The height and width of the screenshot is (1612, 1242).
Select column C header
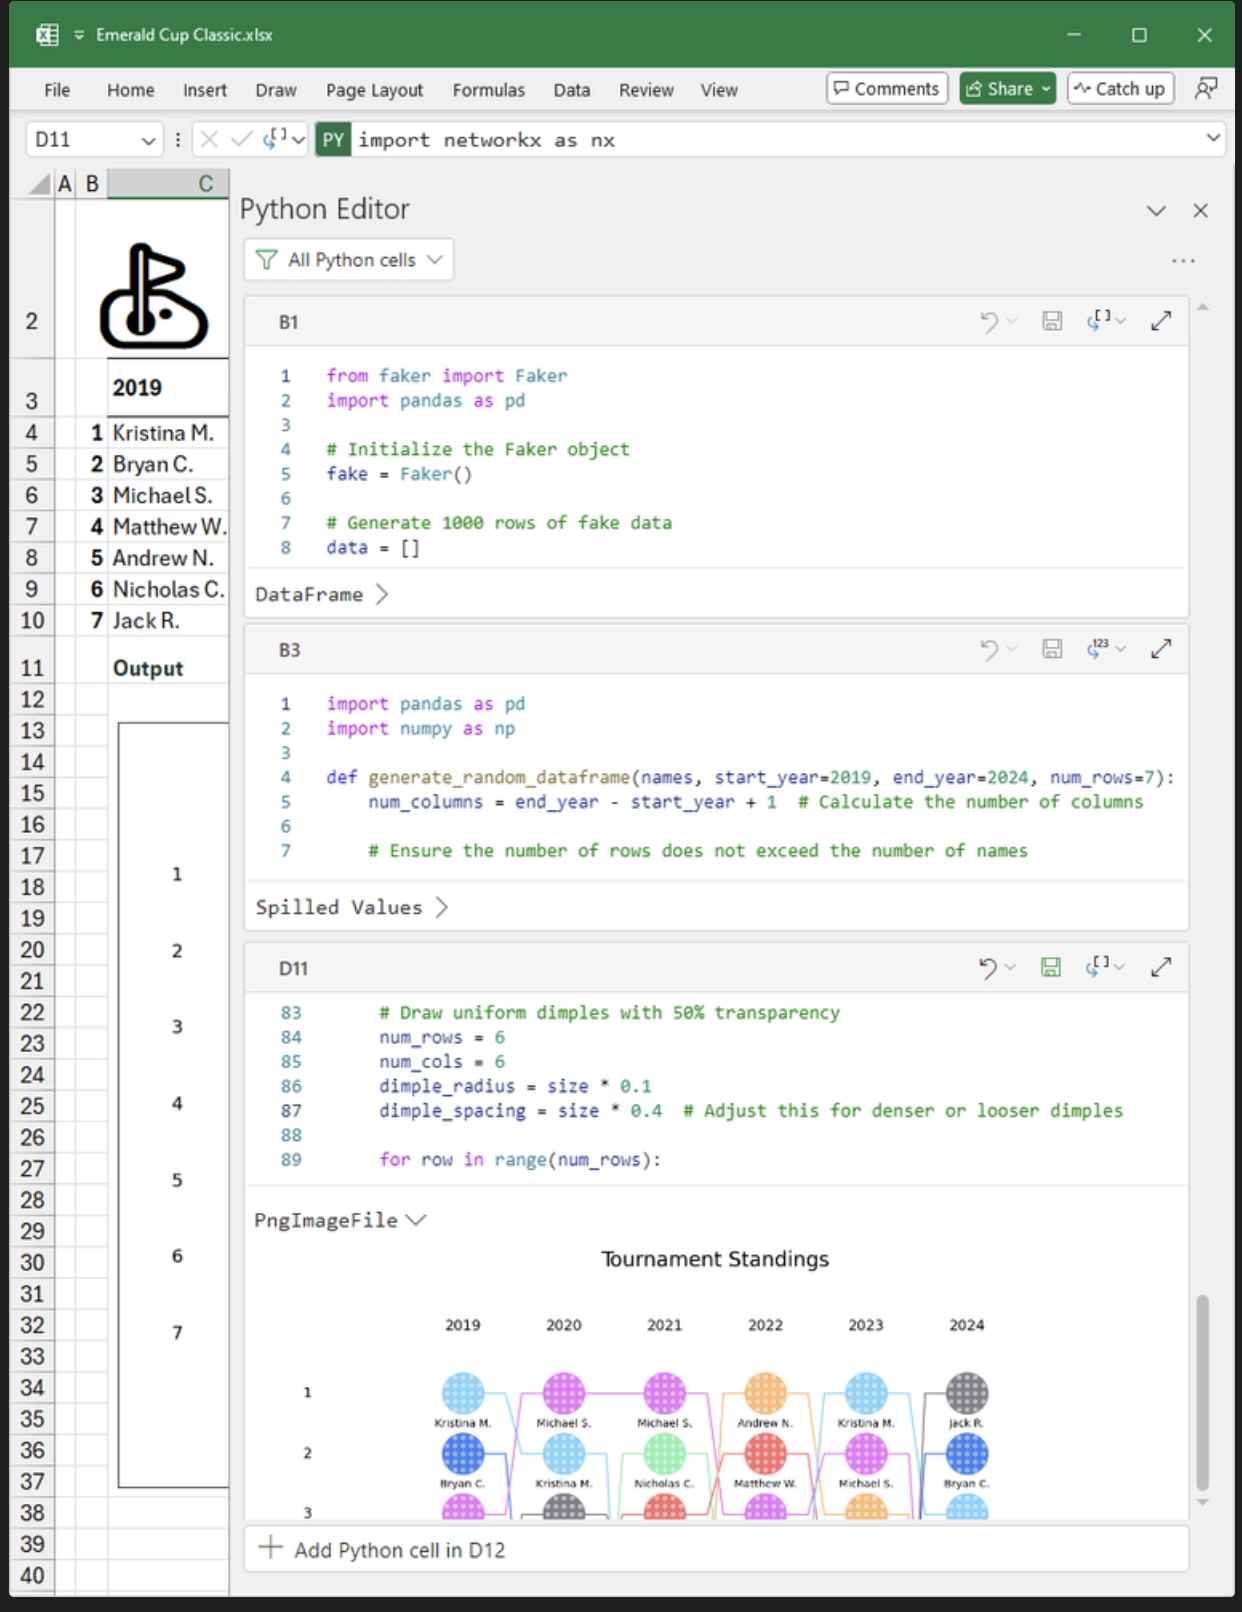click(168, 183)
